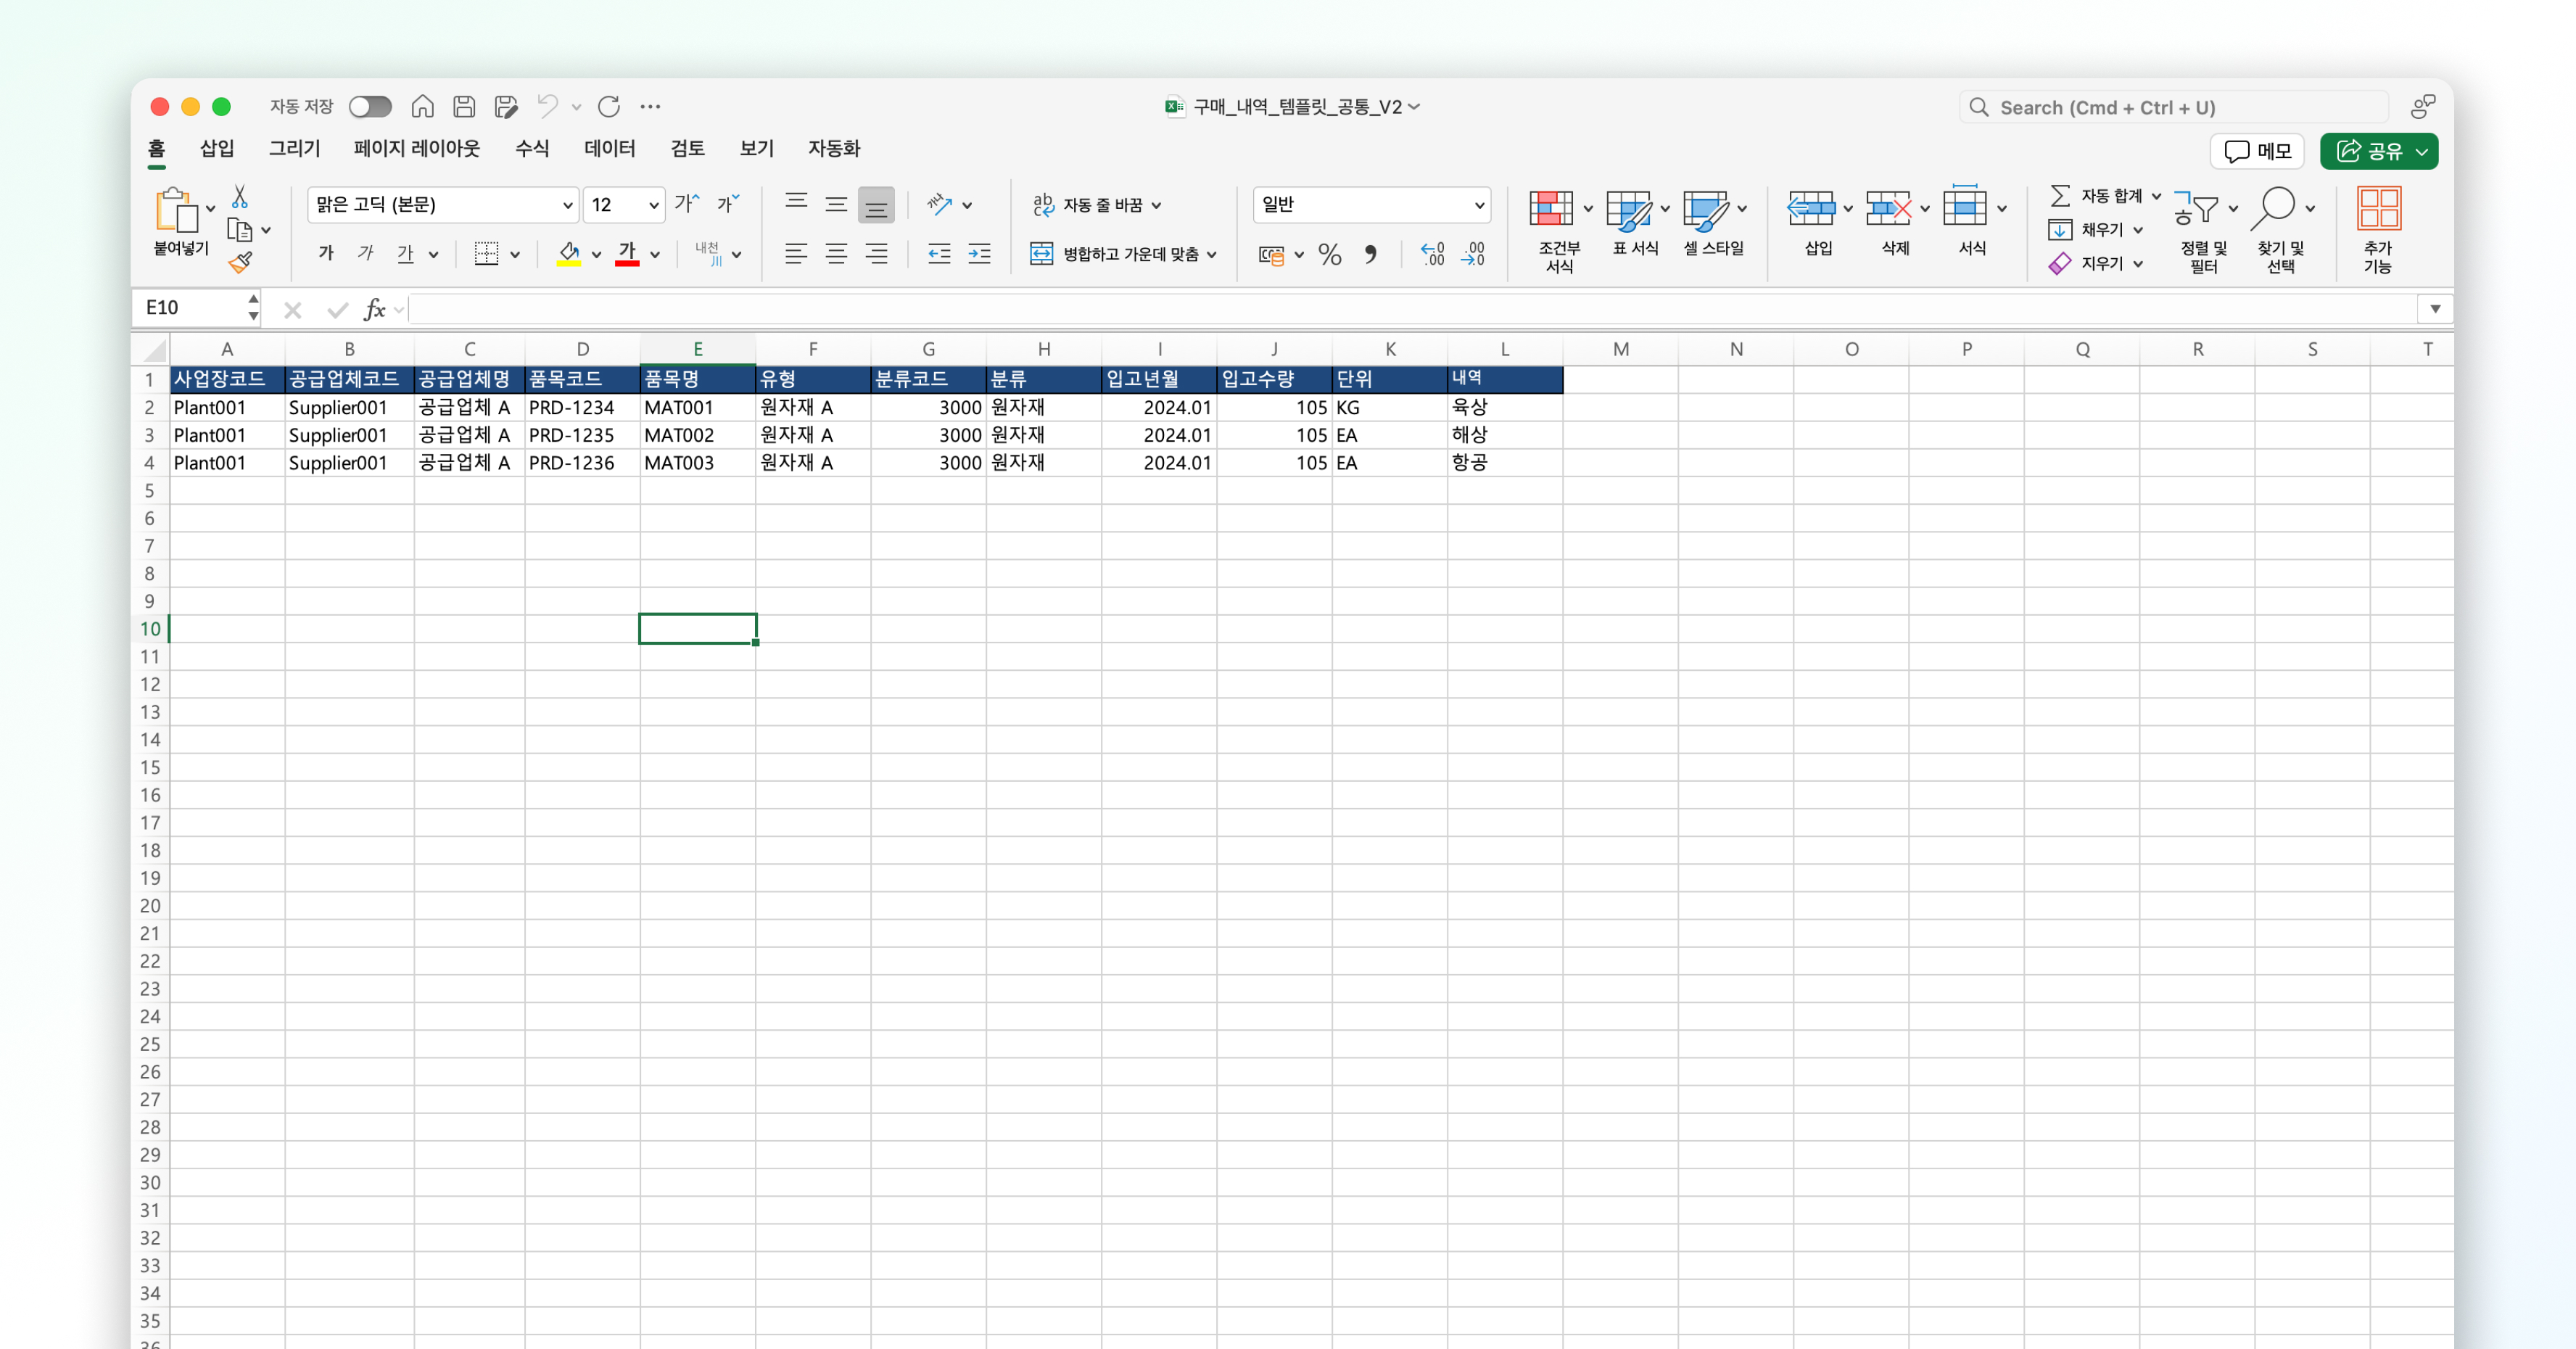Toggle the 자동 저장 autosave switch
The width and height of the screenshot is (2576, 1349).
pyautogui.click(x=369, y=106)
